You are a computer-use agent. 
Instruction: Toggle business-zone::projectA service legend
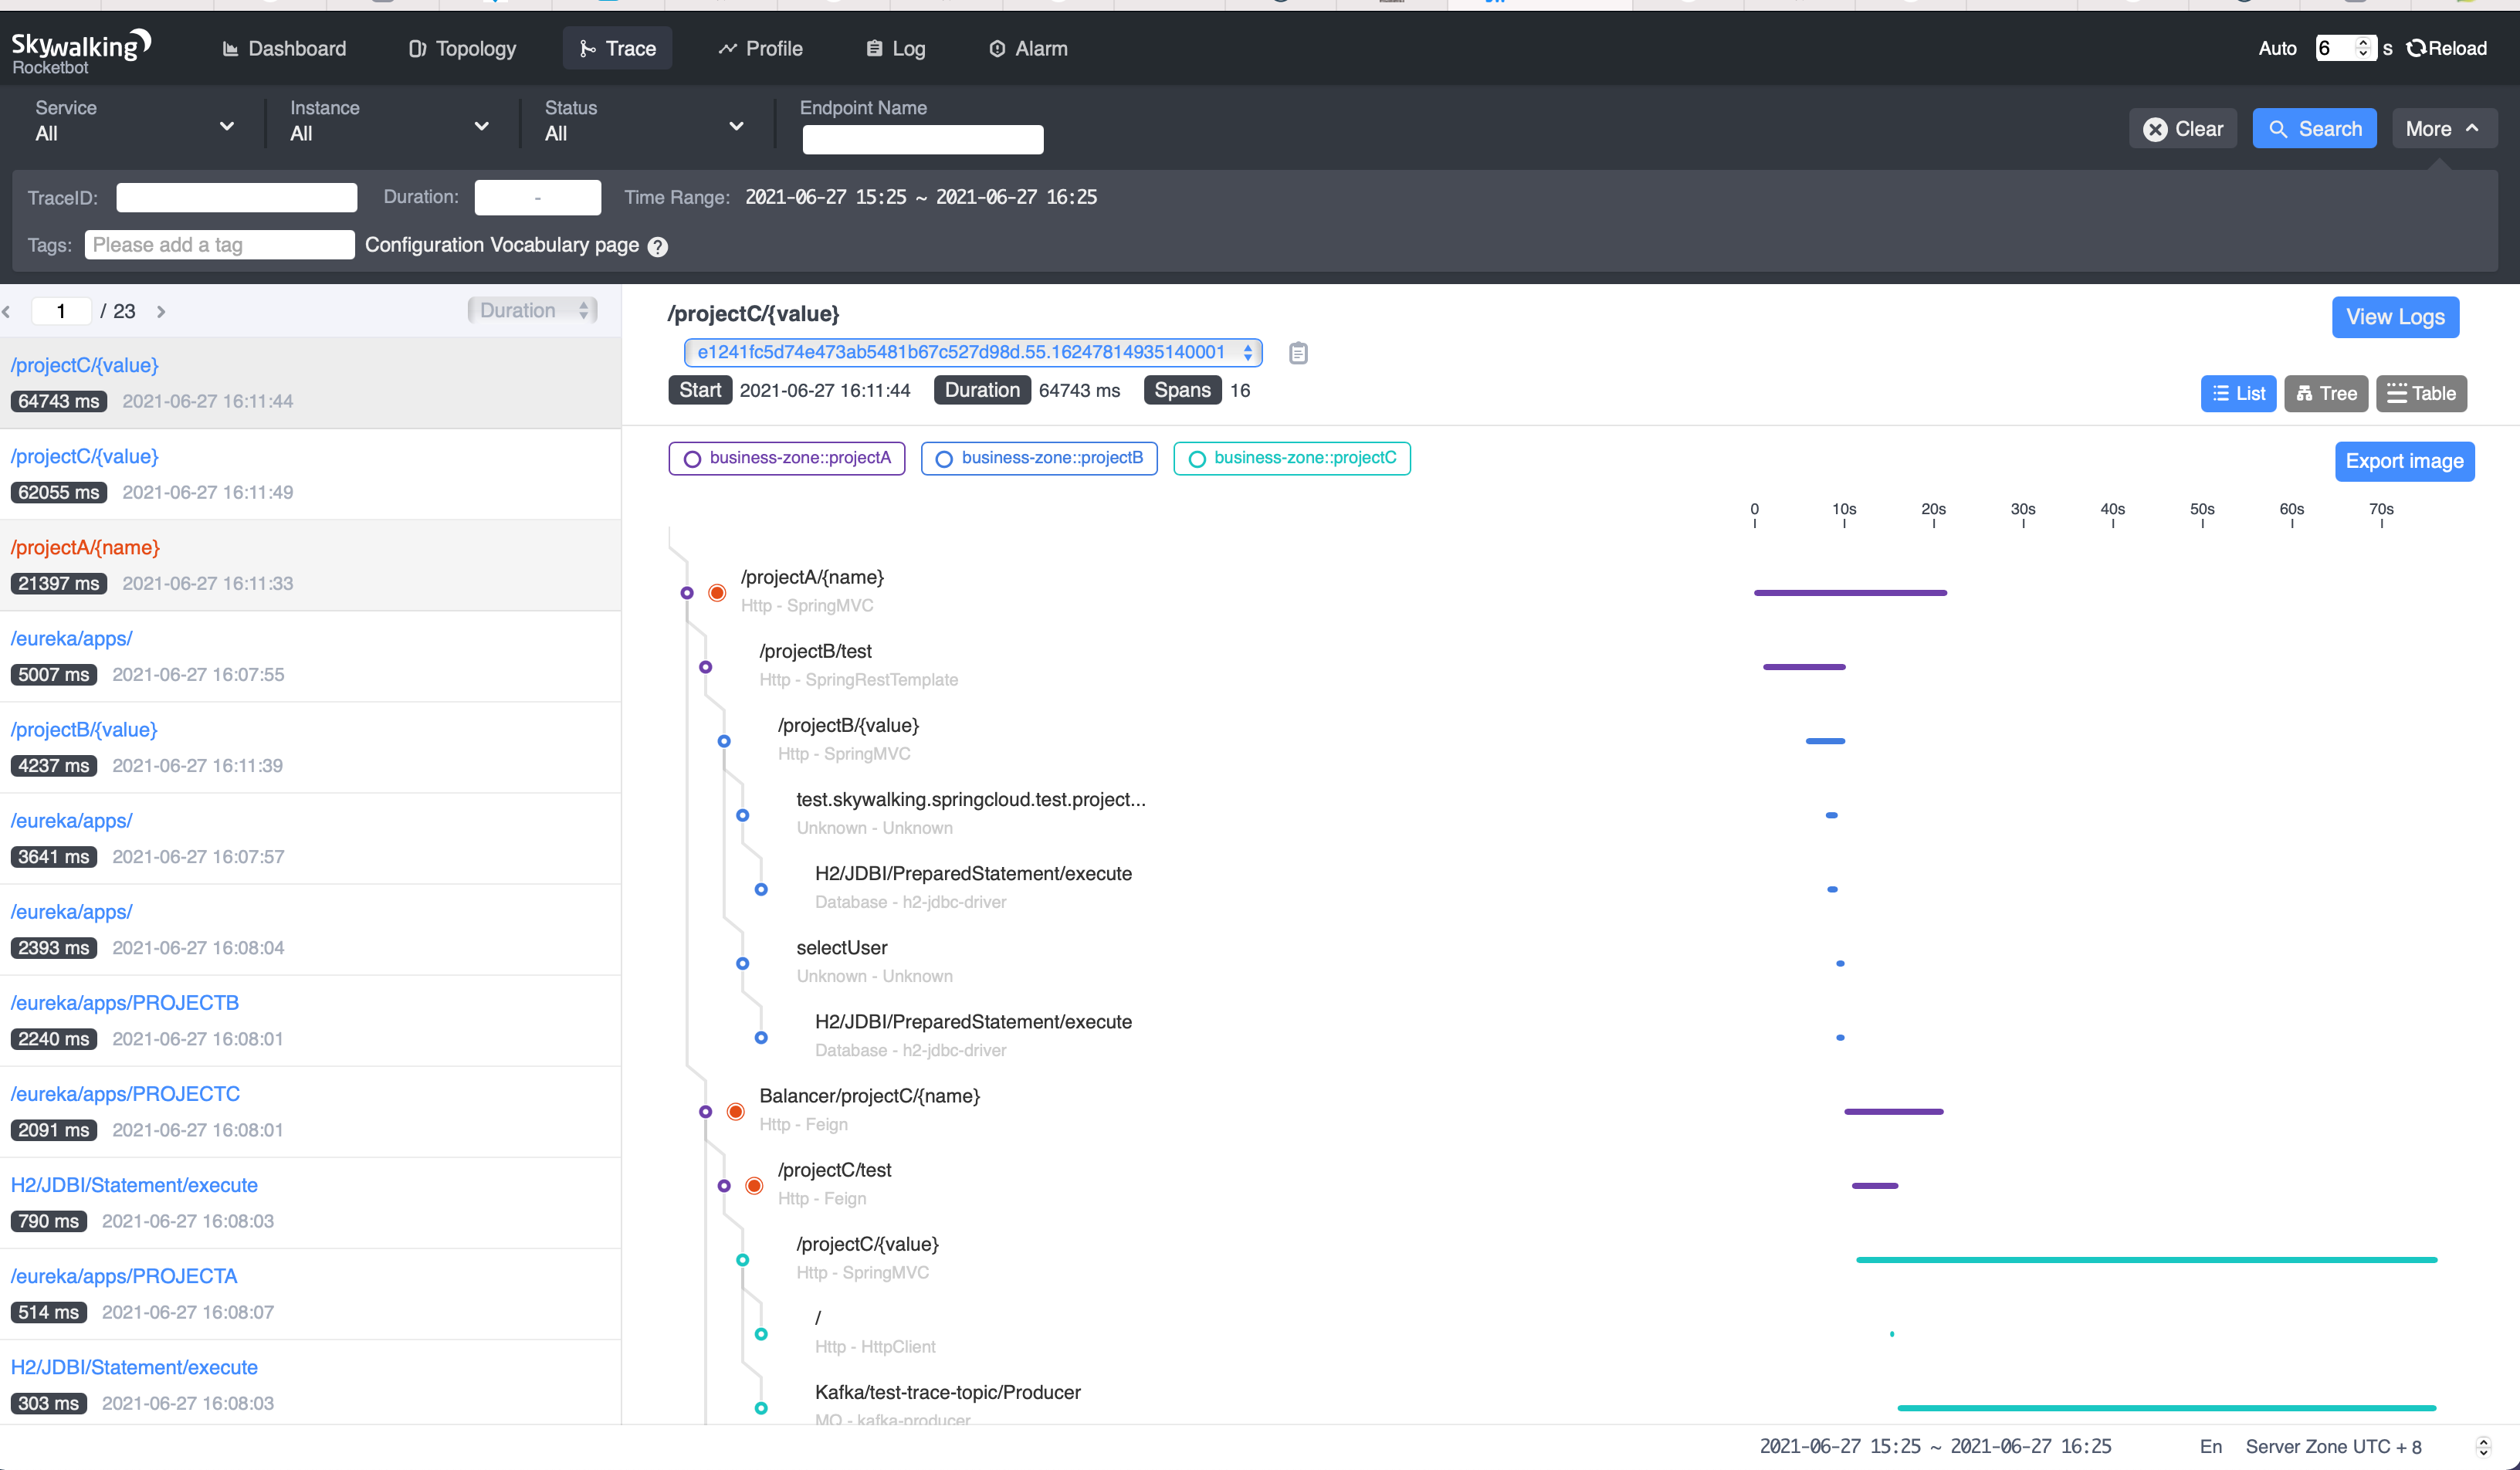pyautogui.click(x=787, y=458)
